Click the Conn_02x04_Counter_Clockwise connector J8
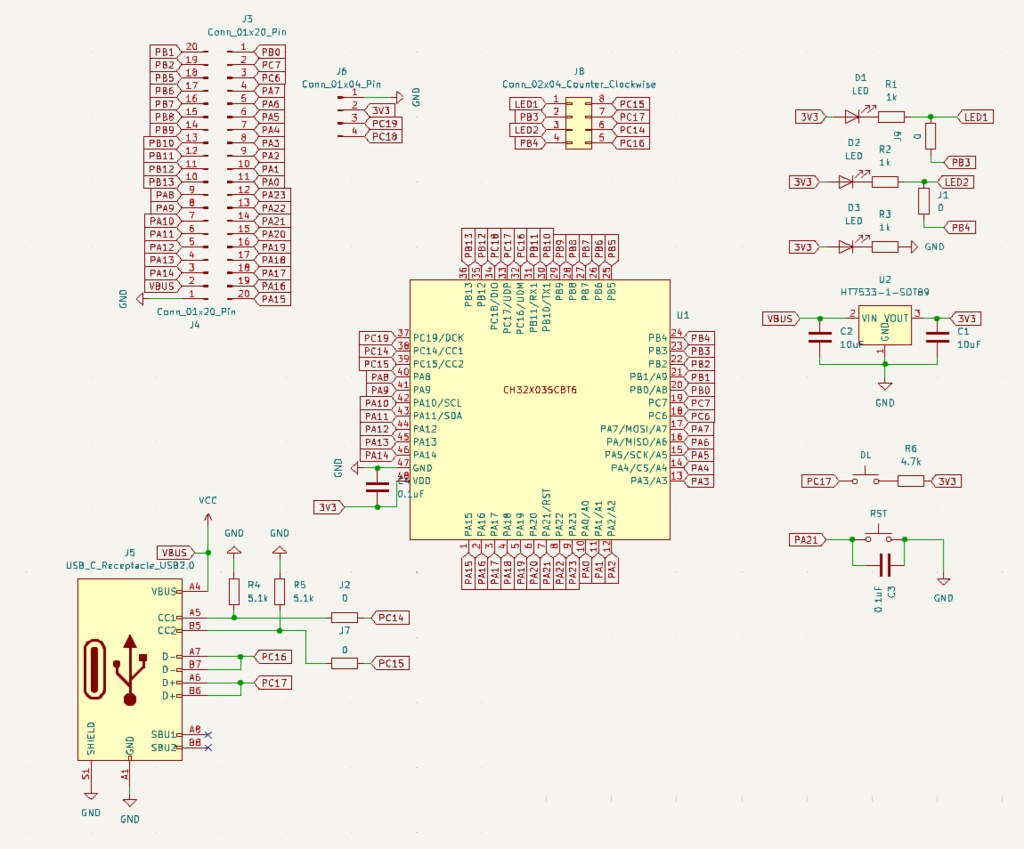 click(578, 125)
